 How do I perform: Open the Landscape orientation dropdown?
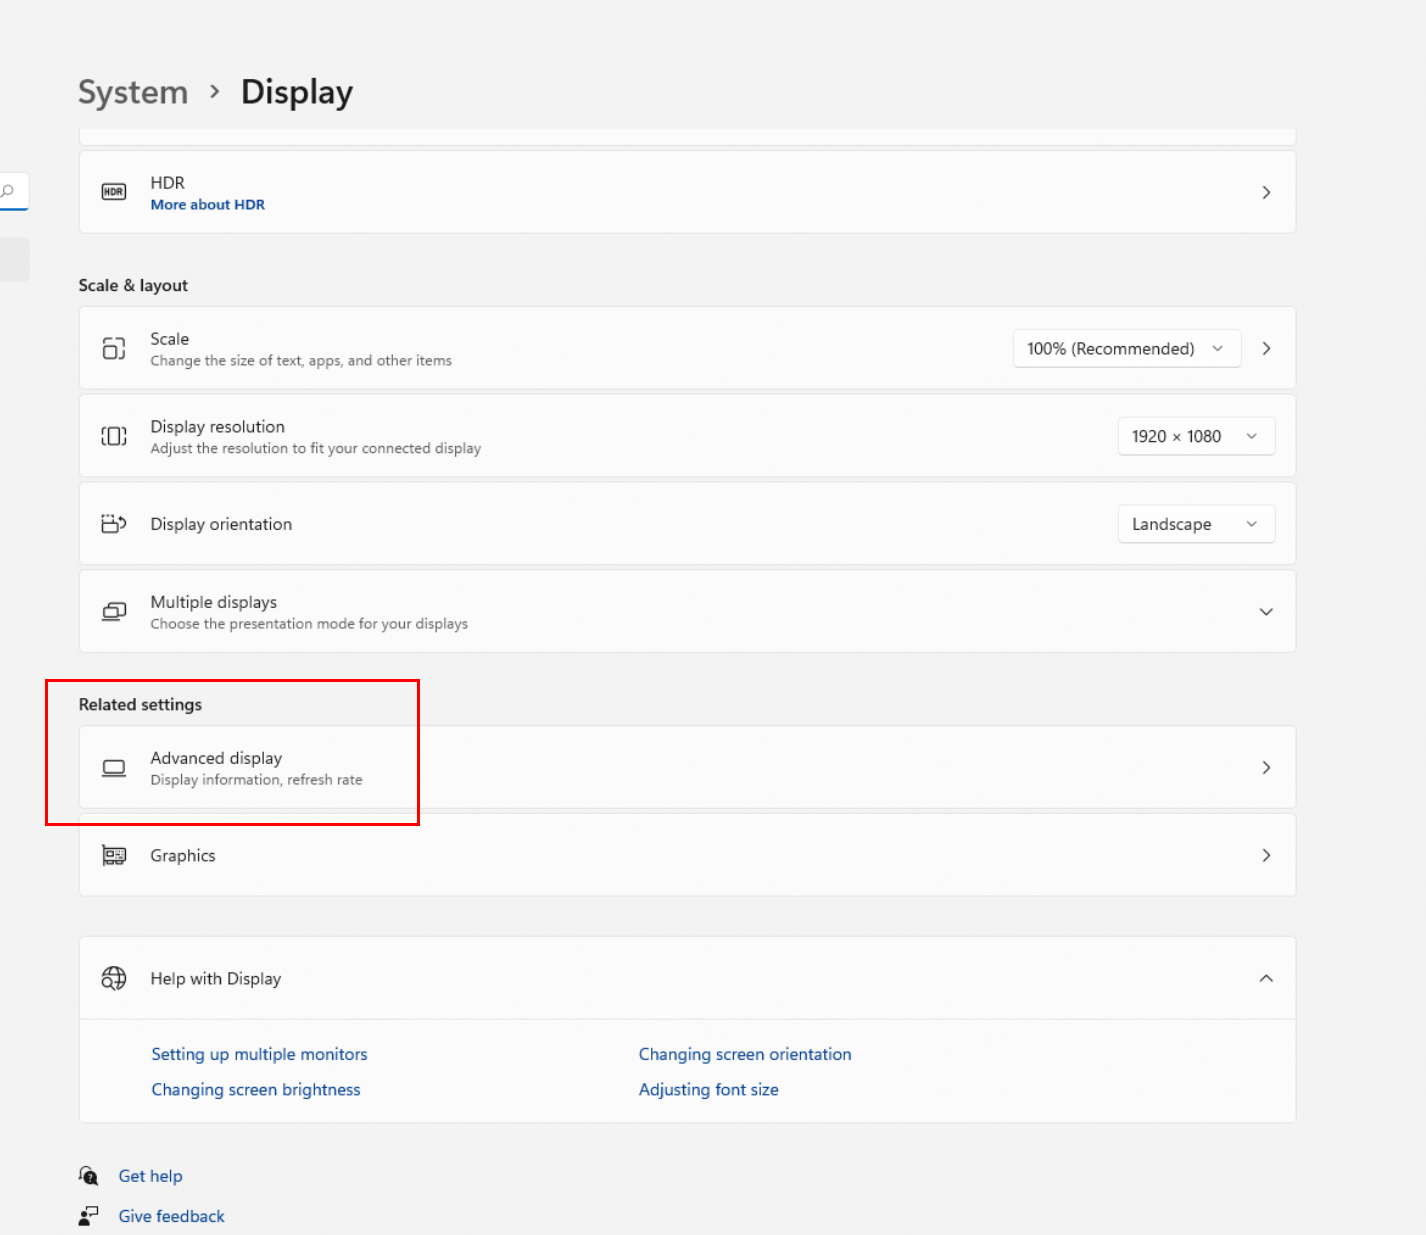point(1195,524)
